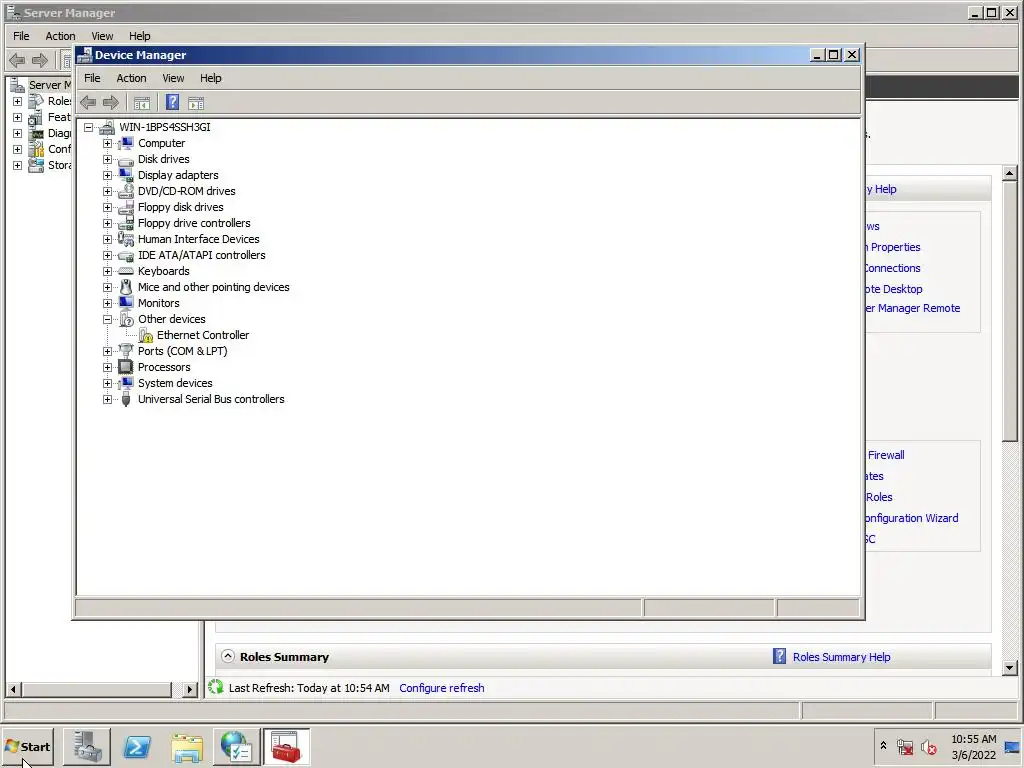Click the Firewall link in Server Manager
Image resolution: width=1024 pixels, height=768 pixels.
point(886,455)
